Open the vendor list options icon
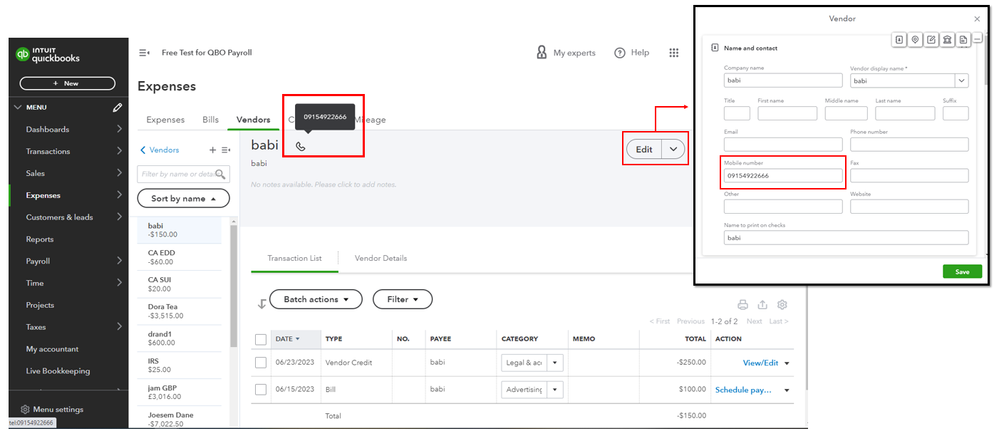This screenshot has height=431, width=999. pyautogui.click(x=226, y=150)
